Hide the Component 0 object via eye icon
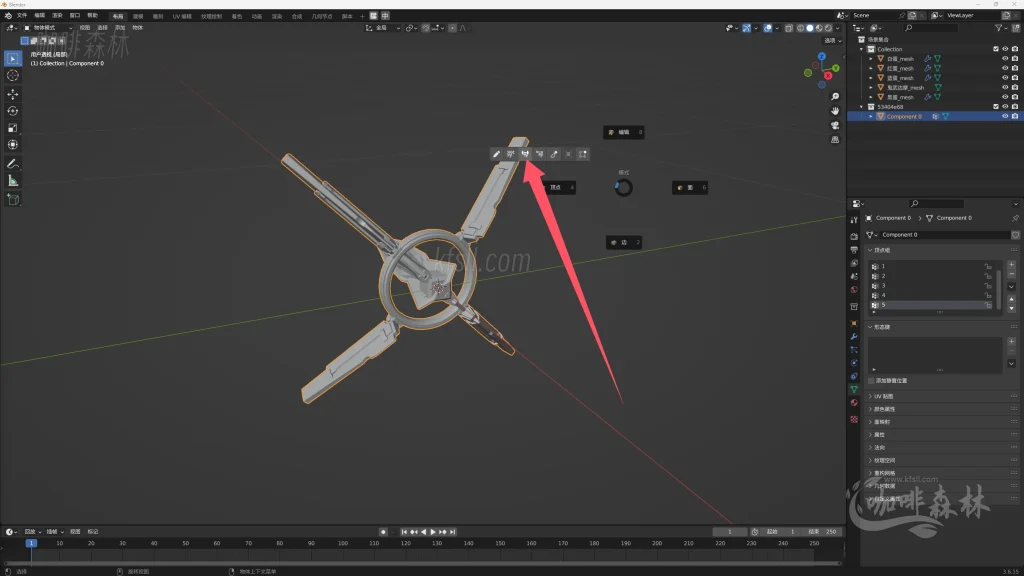1024x576 pixels. coord(1005,116)
